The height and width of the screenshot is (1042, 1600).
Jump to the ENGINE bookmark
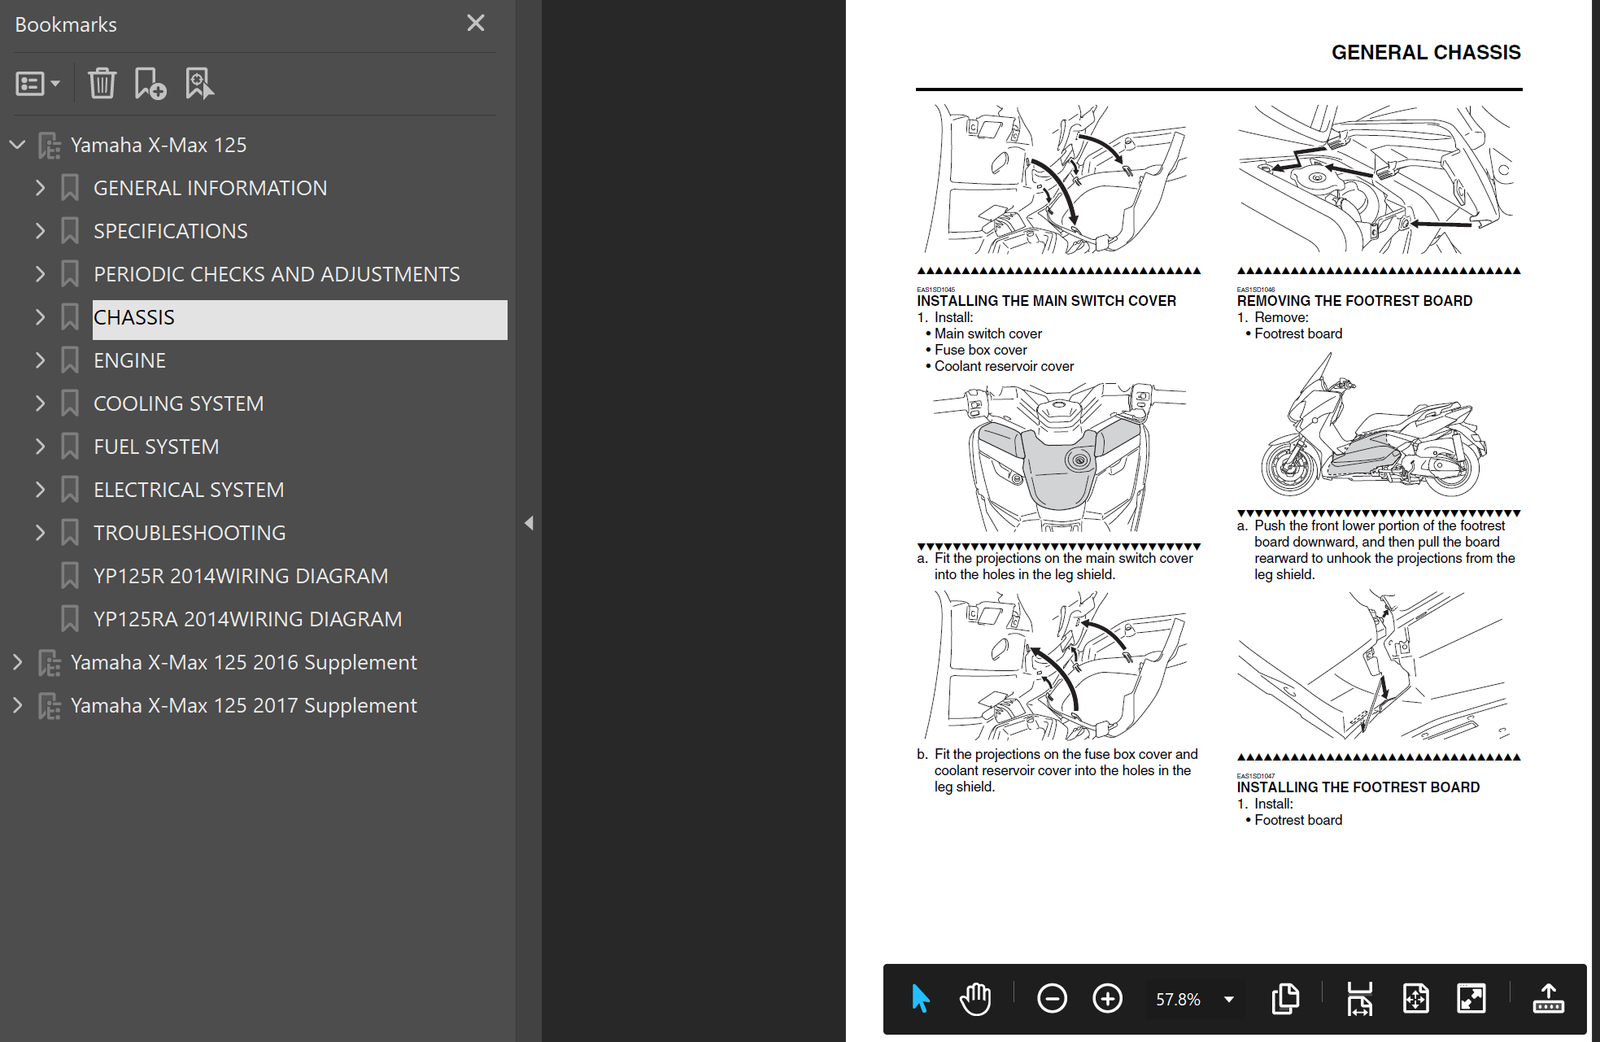click(130, 360)
